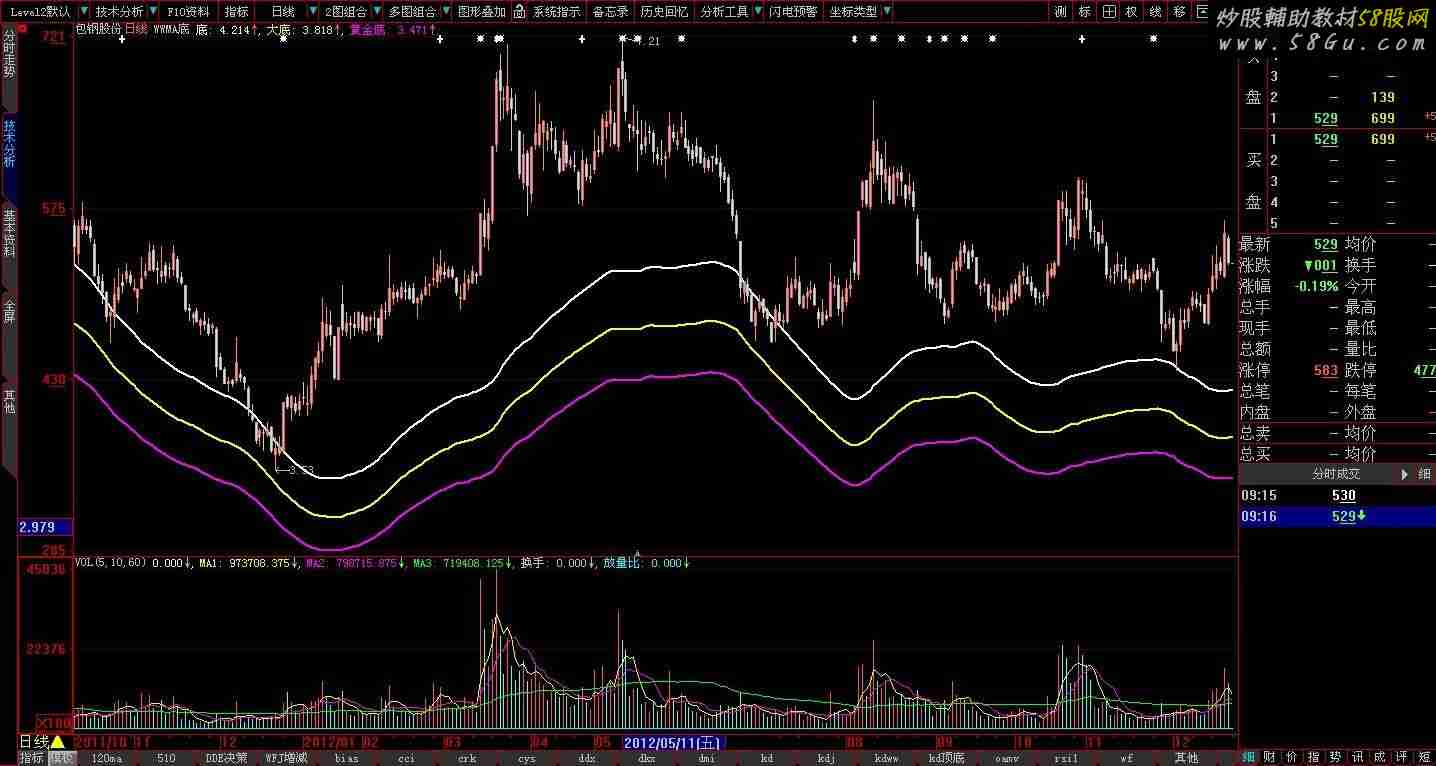
Task: Open the 历史回忆 toolbar button
Action: [664, 12]
